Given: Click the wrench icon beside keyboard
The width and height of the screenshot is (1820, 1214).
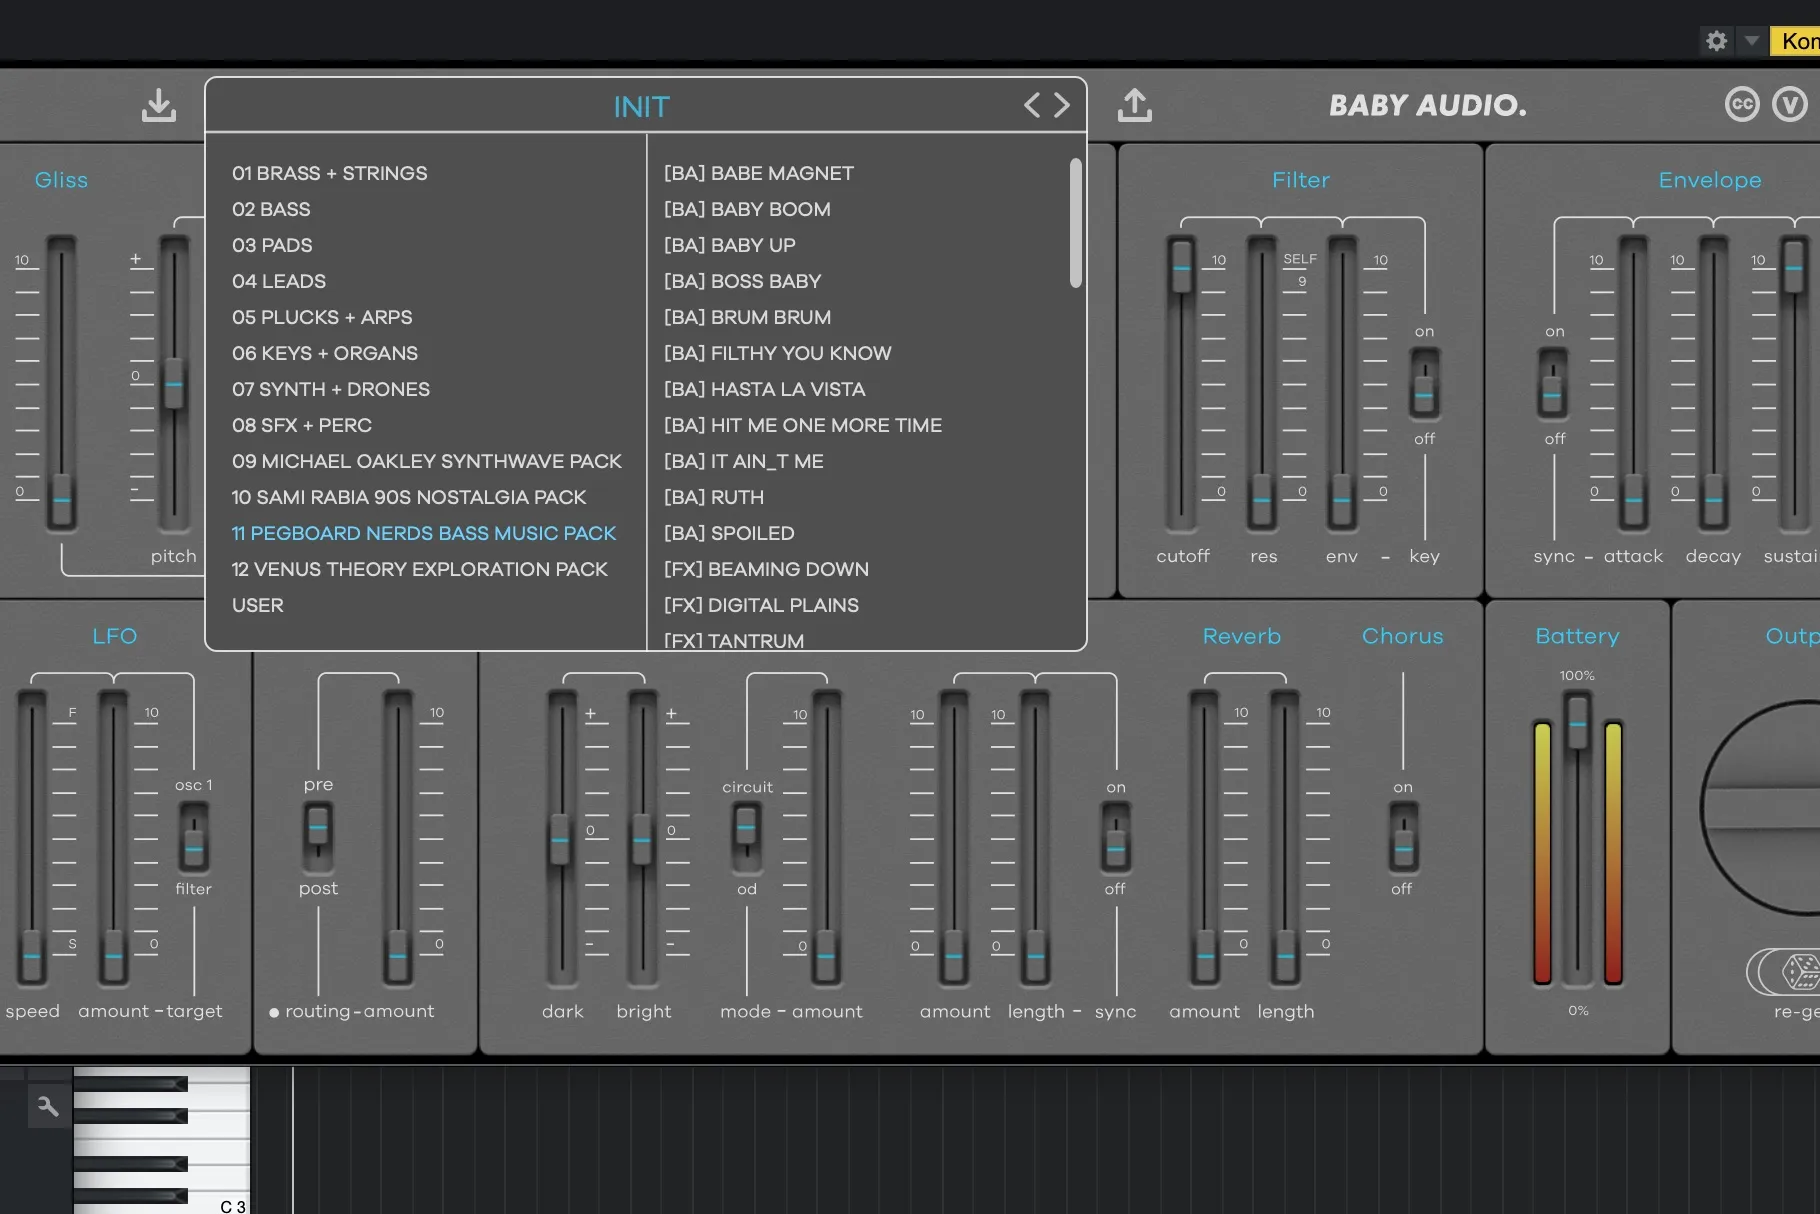Looking at the screenshot, I should [x=48, y=1106].
